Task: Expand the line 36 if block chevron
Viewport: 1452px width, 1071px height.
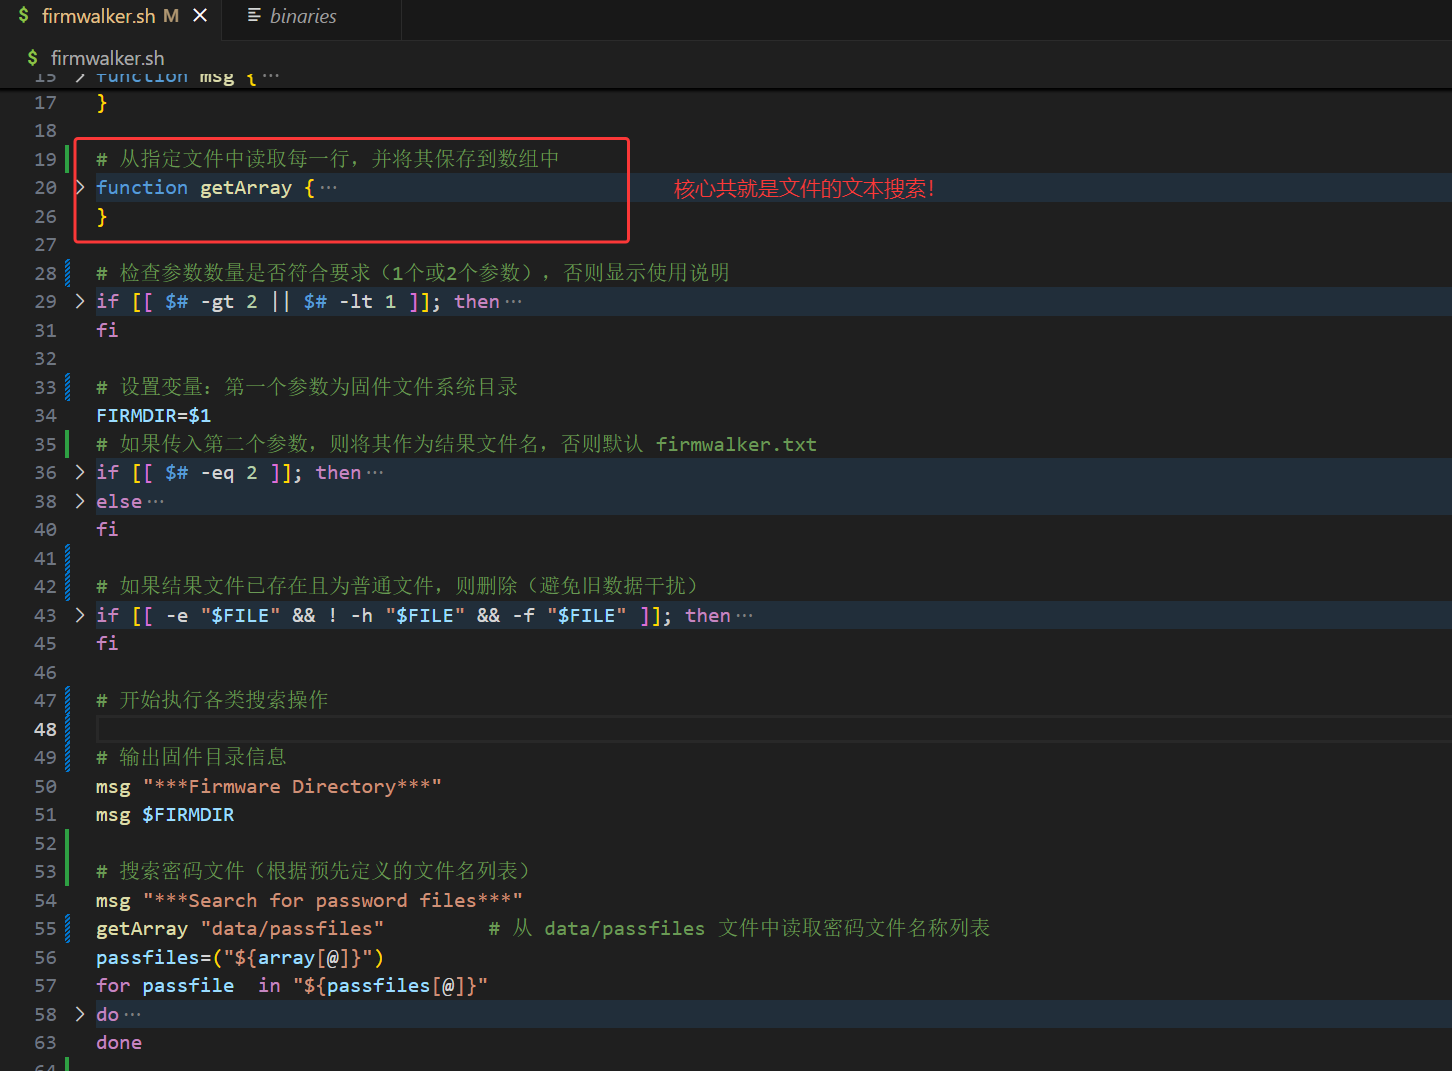Action: 80,472
